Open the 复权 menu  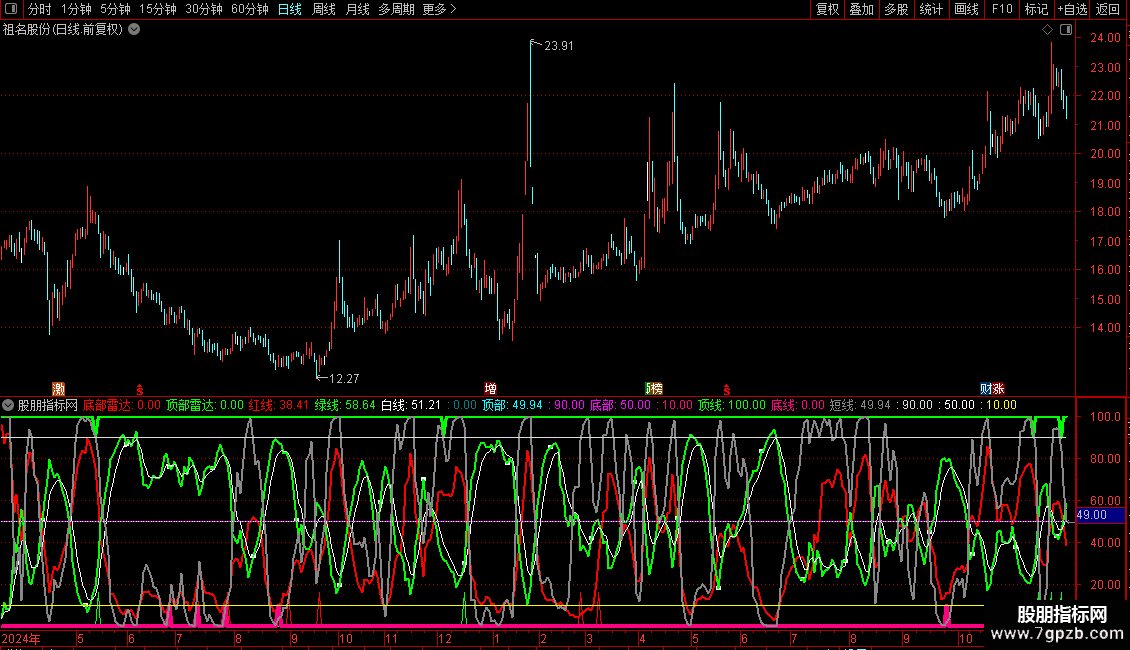(827, 9)
